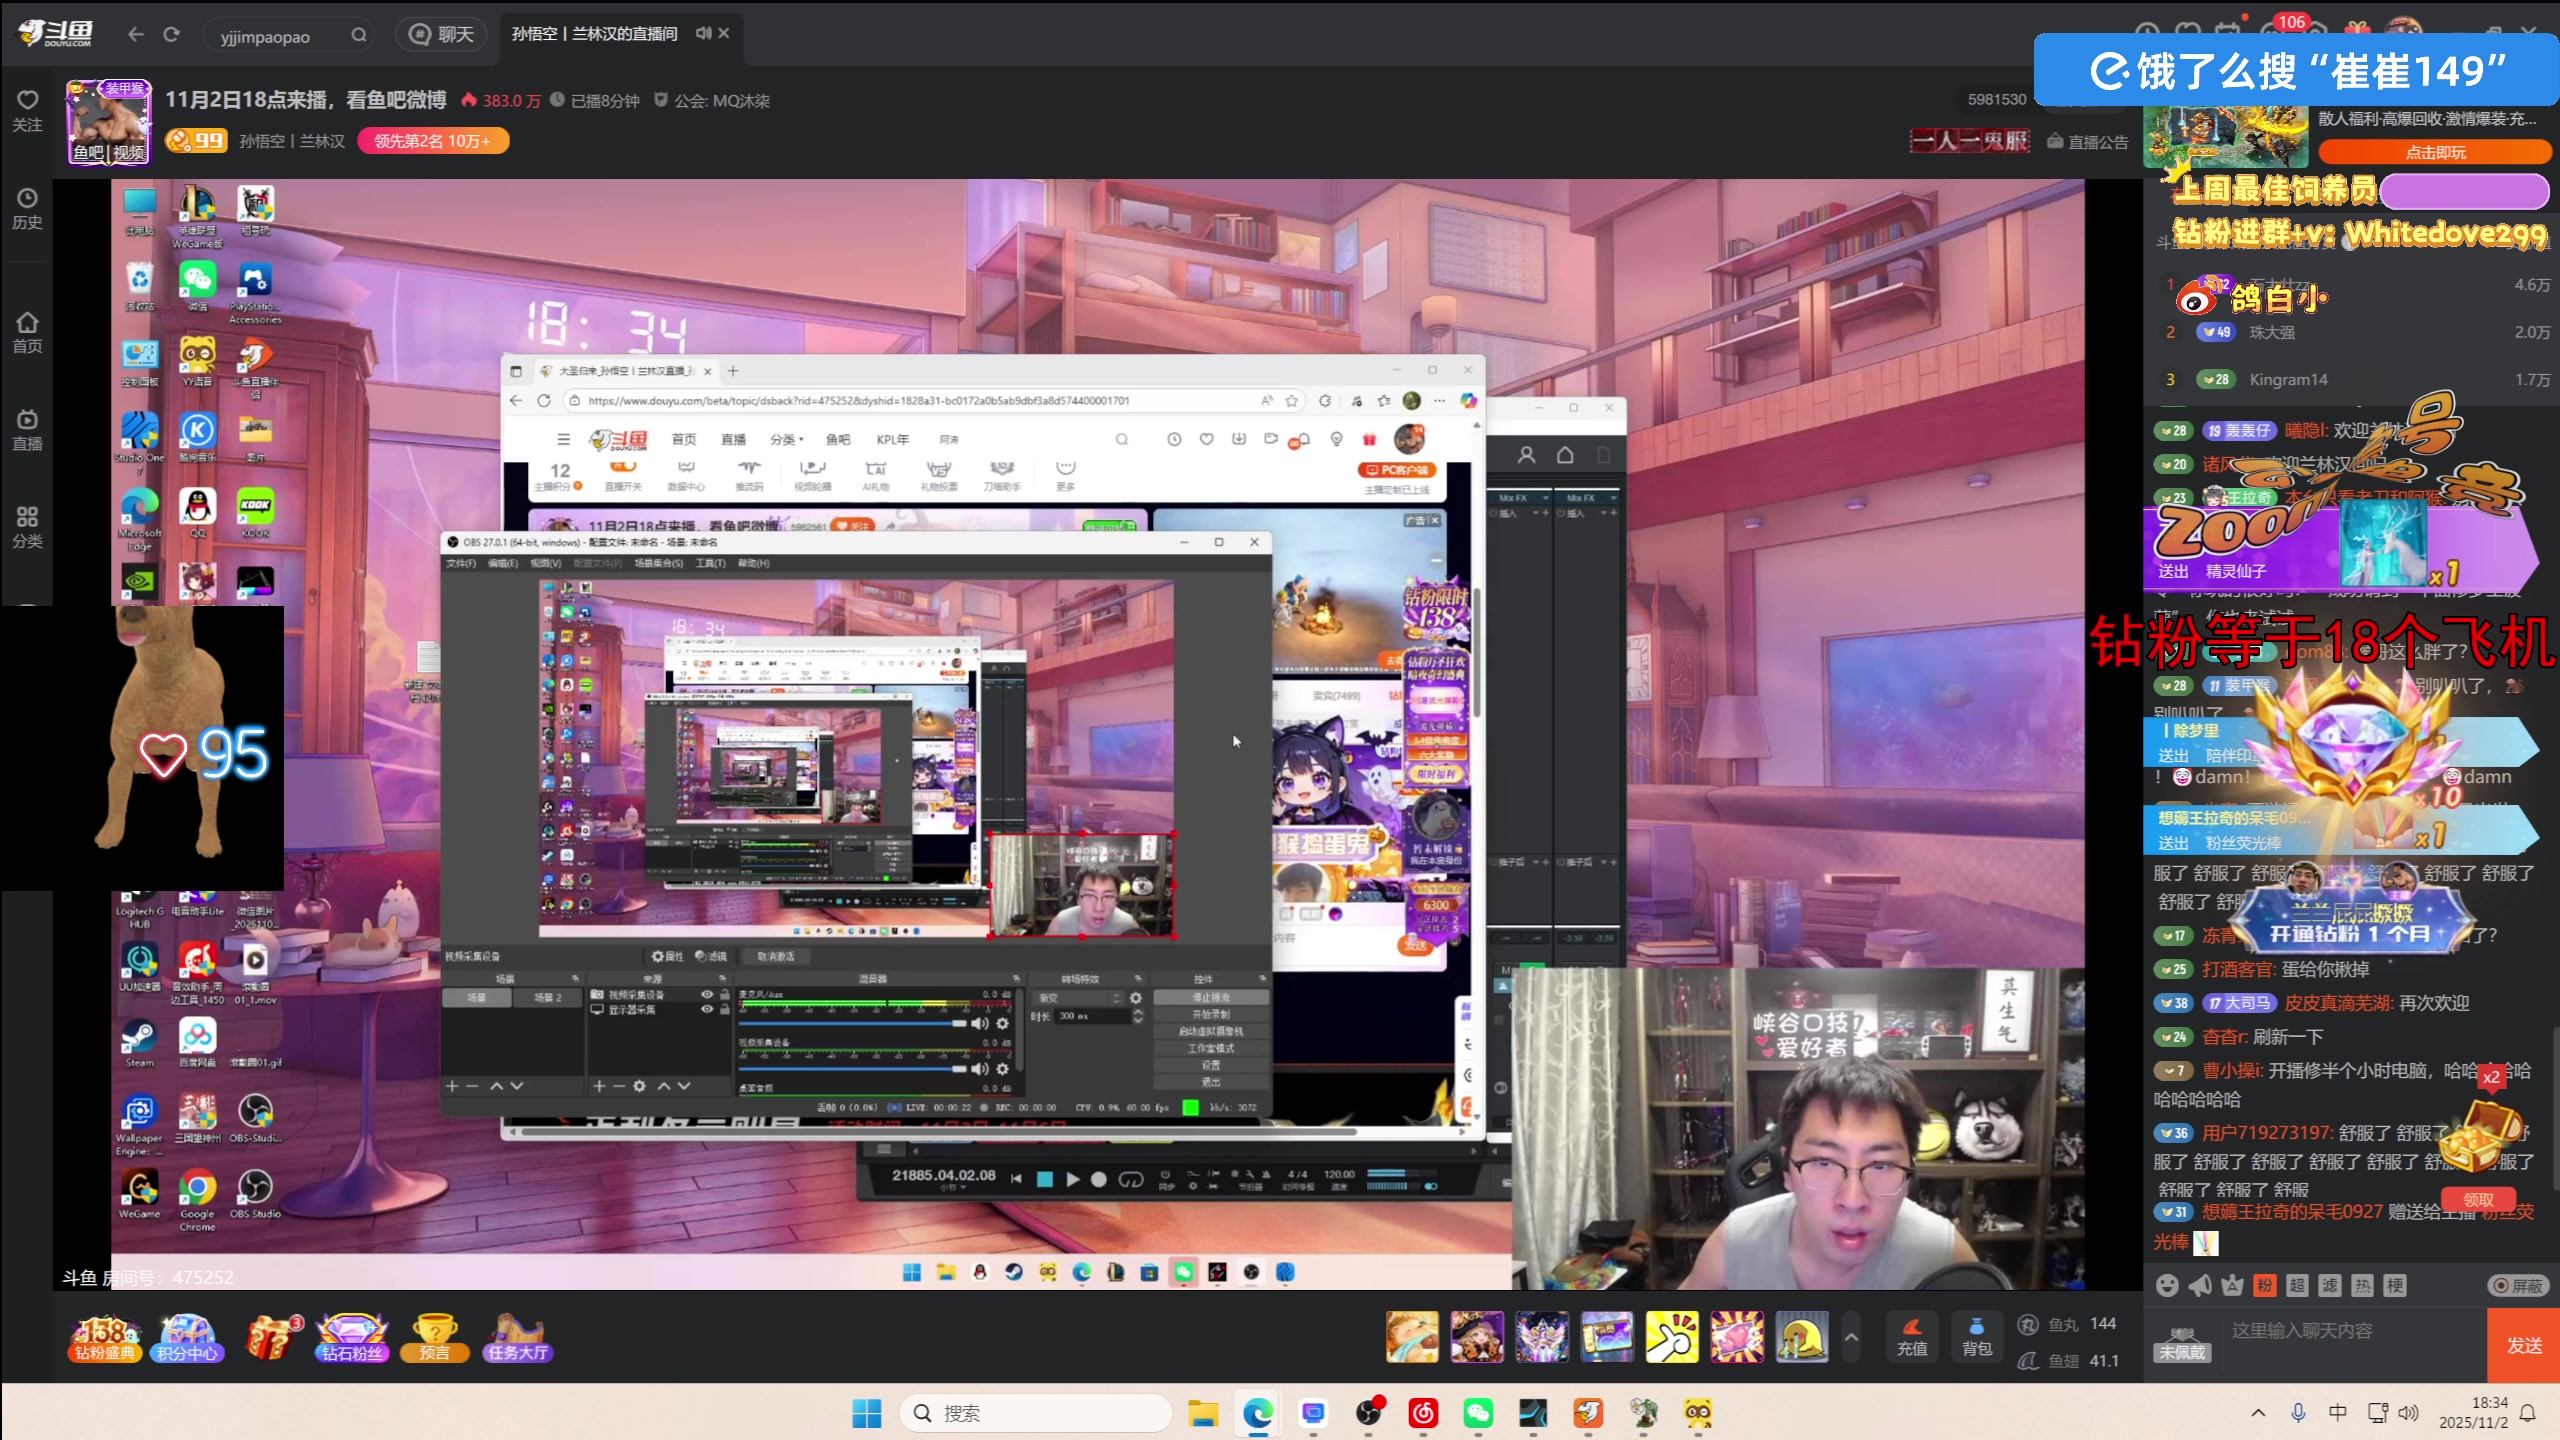Go to 首页 home in sidebar

[27, 332]
